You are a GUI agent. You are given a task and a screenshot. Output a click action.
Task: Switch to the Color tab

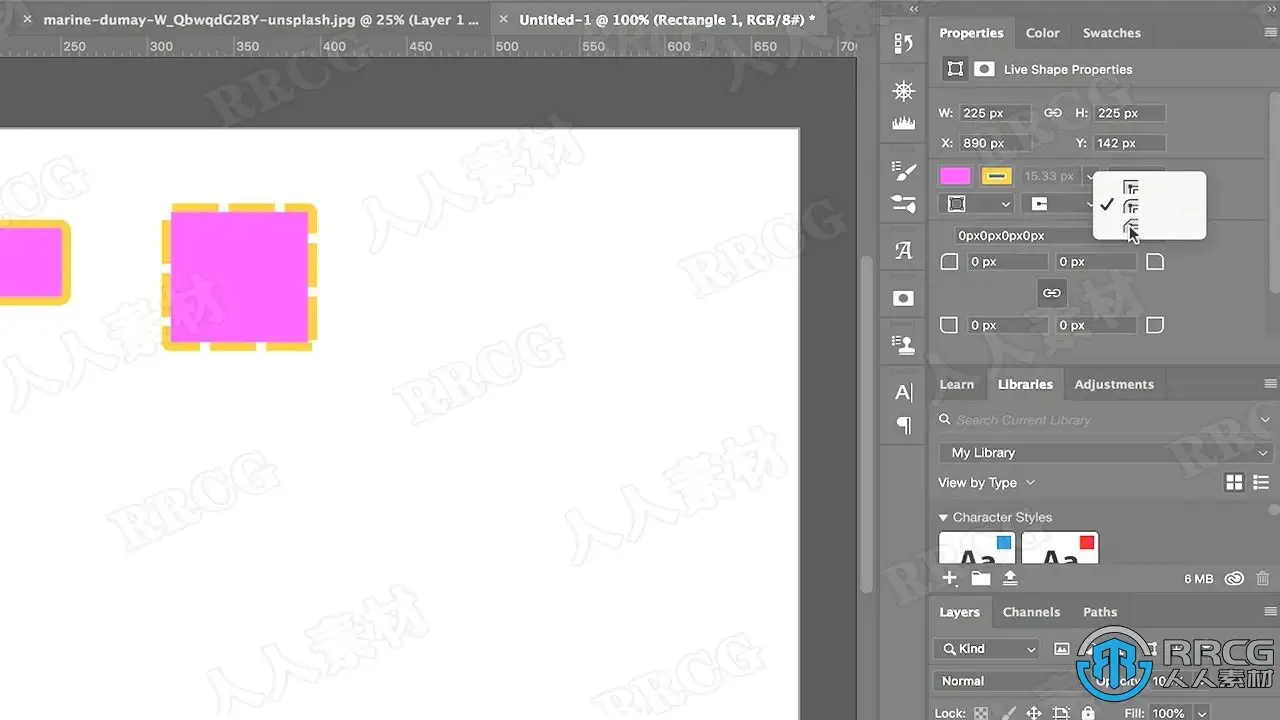coord(1042,33)
